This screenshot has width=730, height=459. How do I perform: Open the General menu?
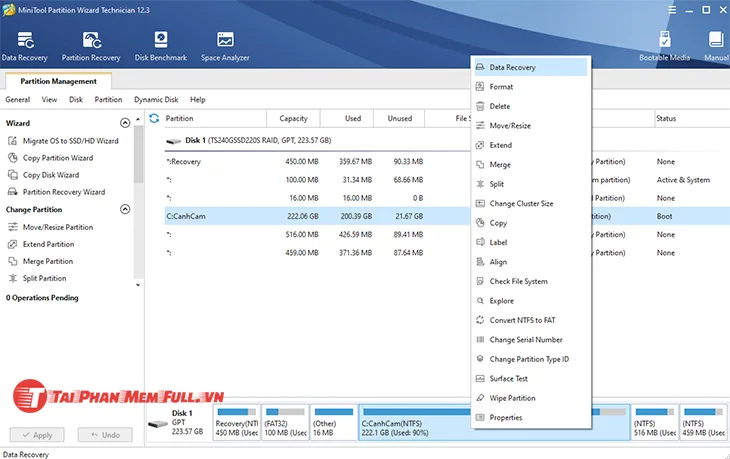(x=18, y=100)
